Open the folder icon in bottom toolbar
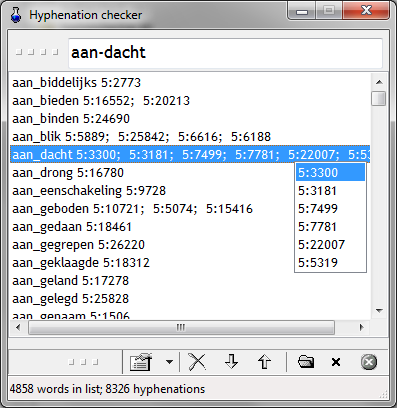 tap(306, 362)
